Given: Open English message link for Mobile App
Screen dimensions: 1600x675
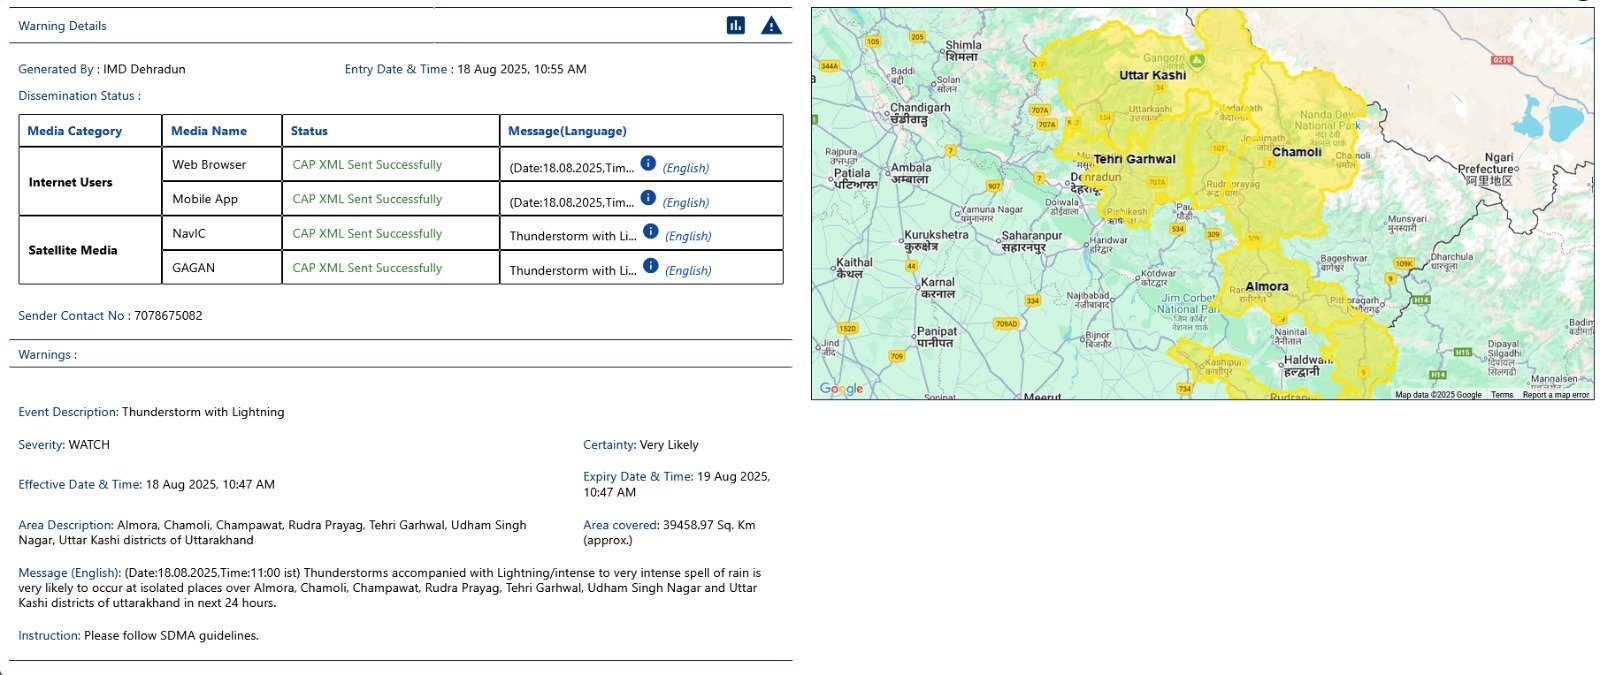Looking at the screenshot, I should point(686,202).
